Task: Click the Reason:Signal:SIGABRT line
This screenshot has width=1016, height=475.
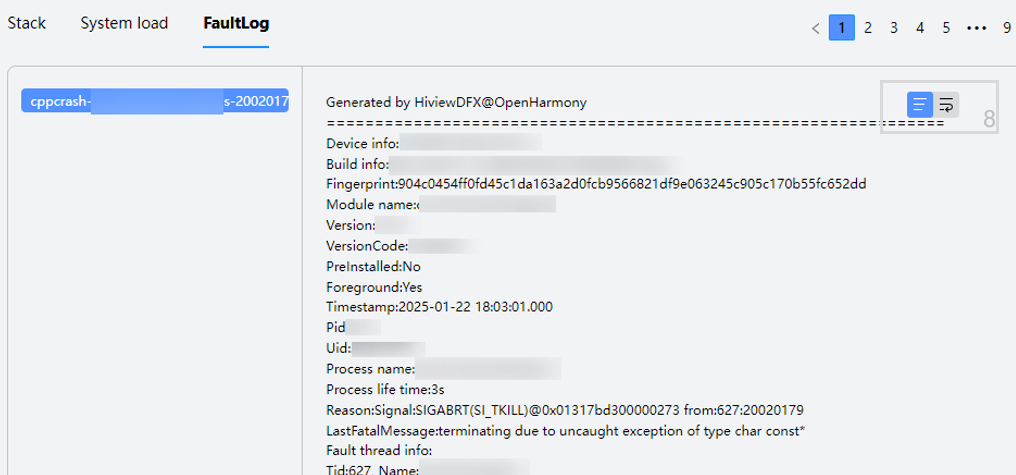Action: [x=565, y=410]
